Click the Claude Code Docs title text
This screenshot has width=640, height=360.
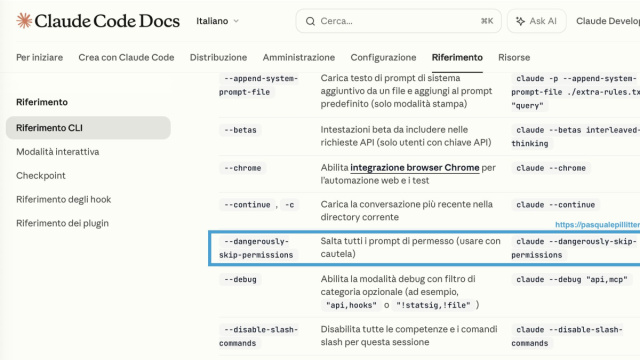(107, 21)
